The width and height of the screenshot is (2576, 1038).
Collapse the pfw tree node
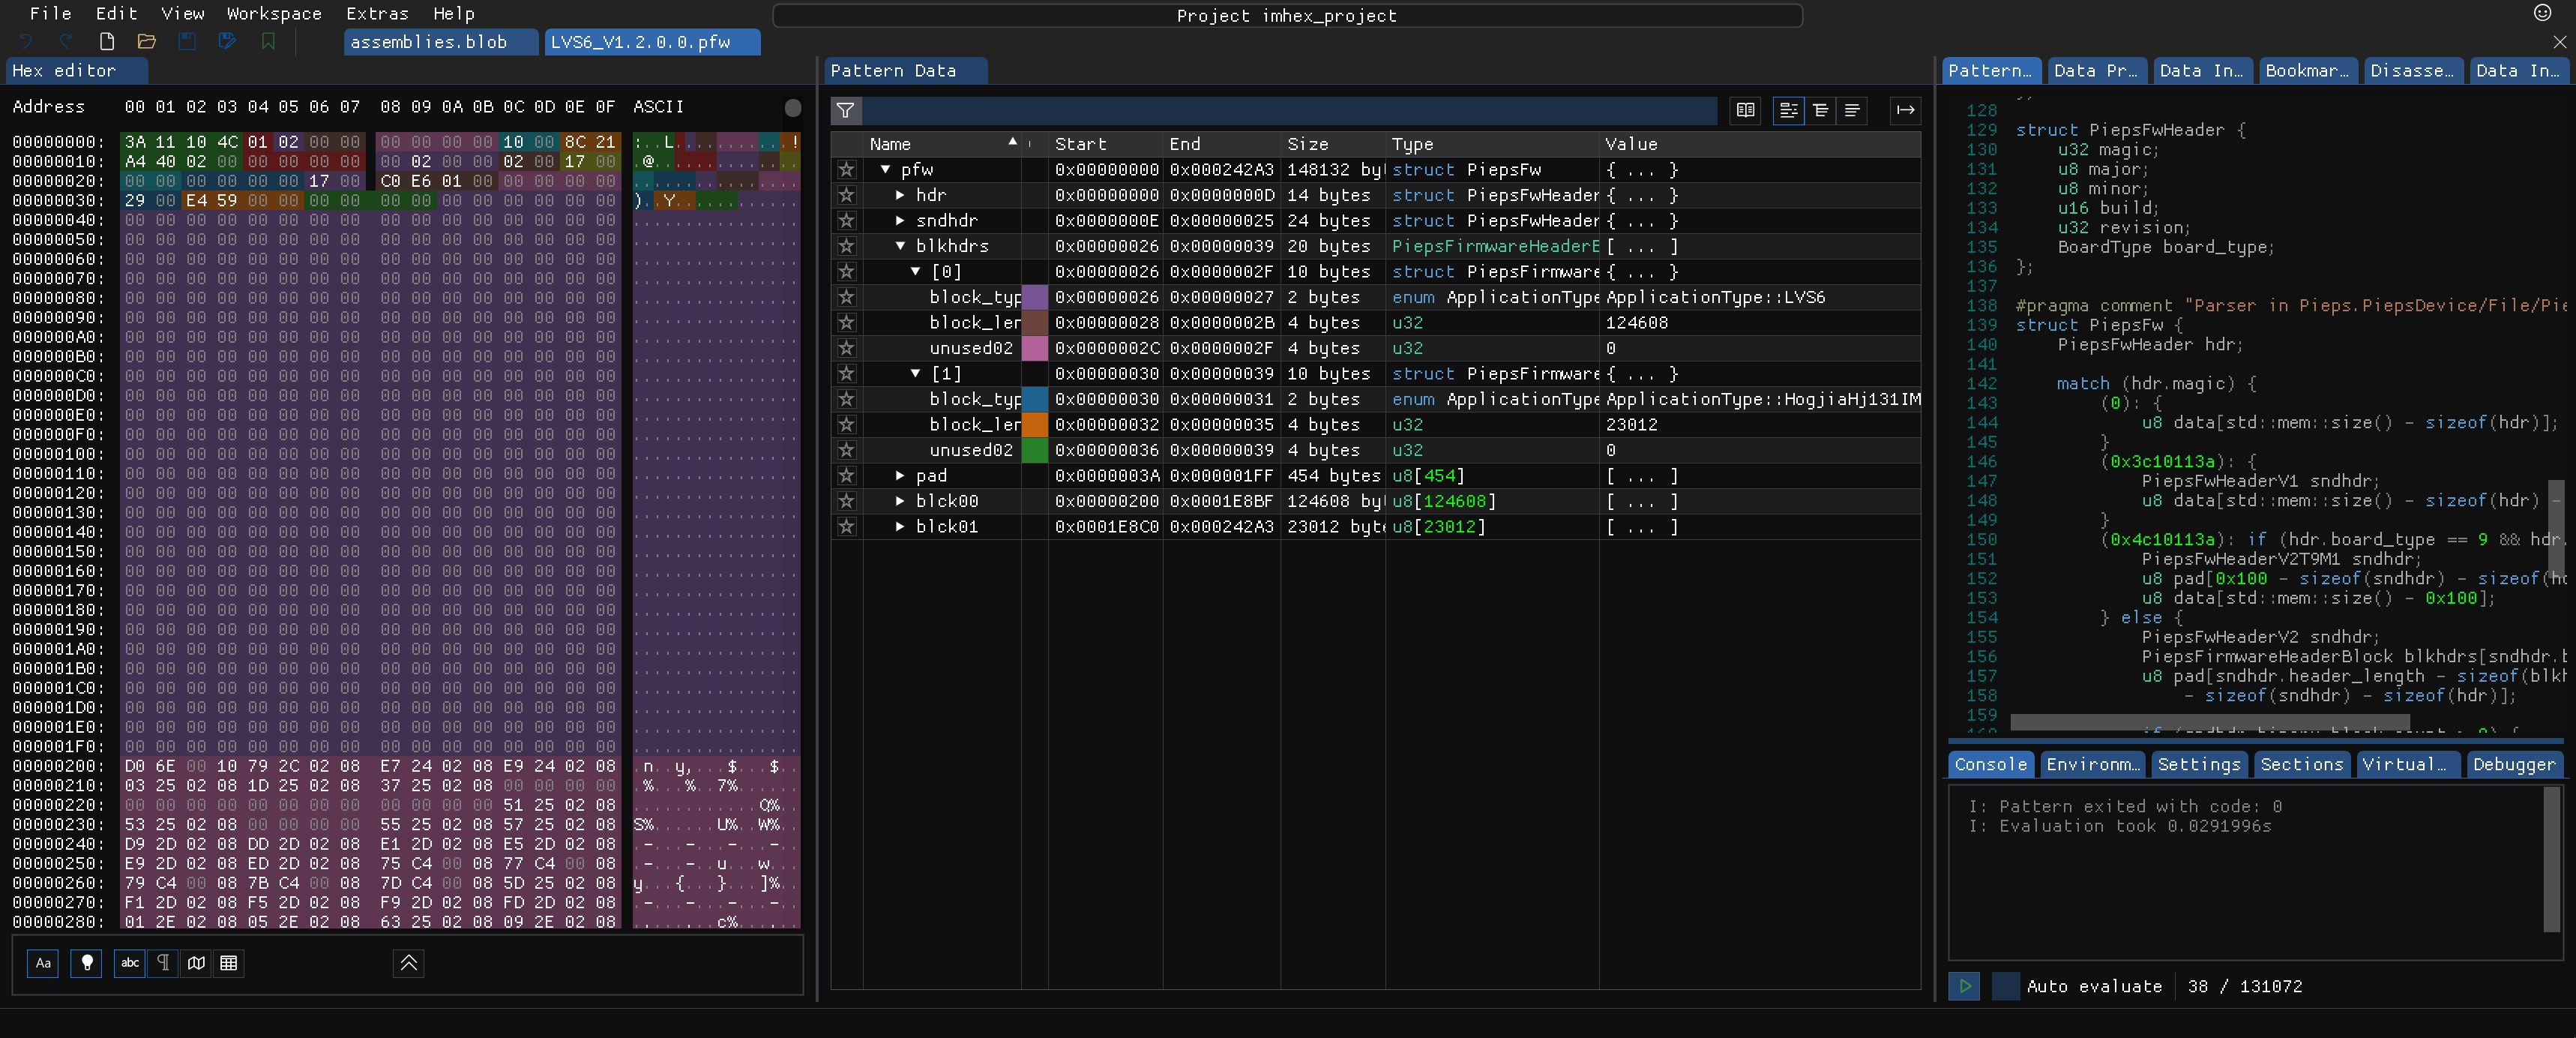[886, 170]
